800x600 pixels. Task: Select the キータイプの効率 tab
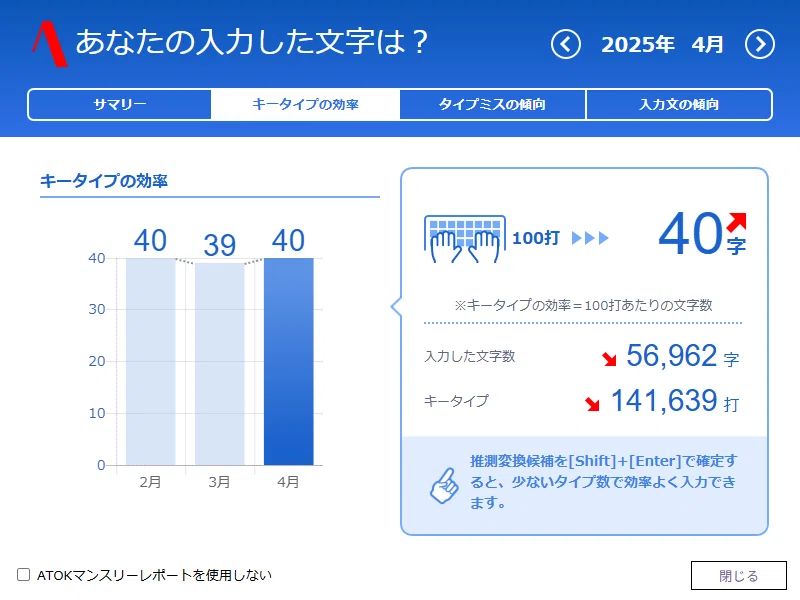tap(305, 105)
